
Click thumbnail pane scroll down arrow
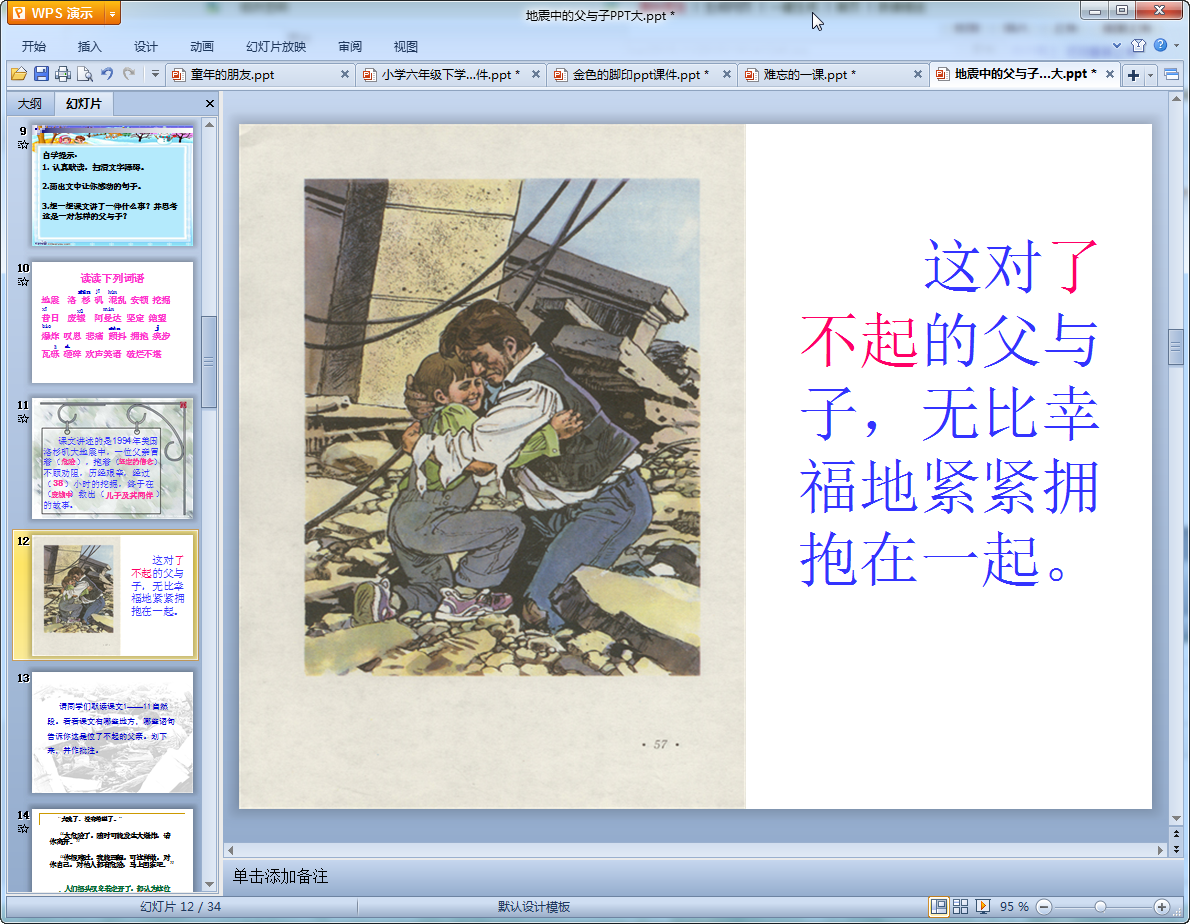point(209,885)
